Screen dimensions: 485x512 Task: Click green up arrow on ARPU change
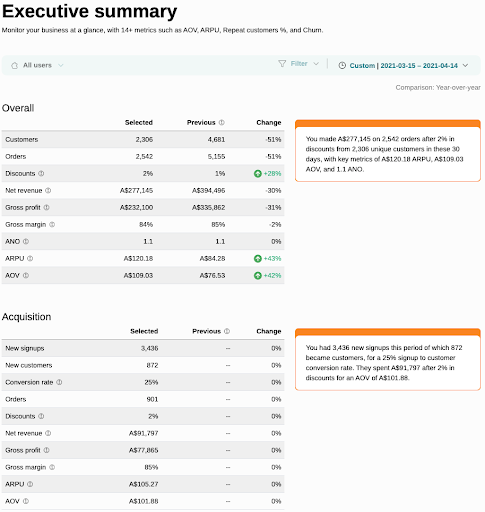pyautogui.click(x=258, y=258)
